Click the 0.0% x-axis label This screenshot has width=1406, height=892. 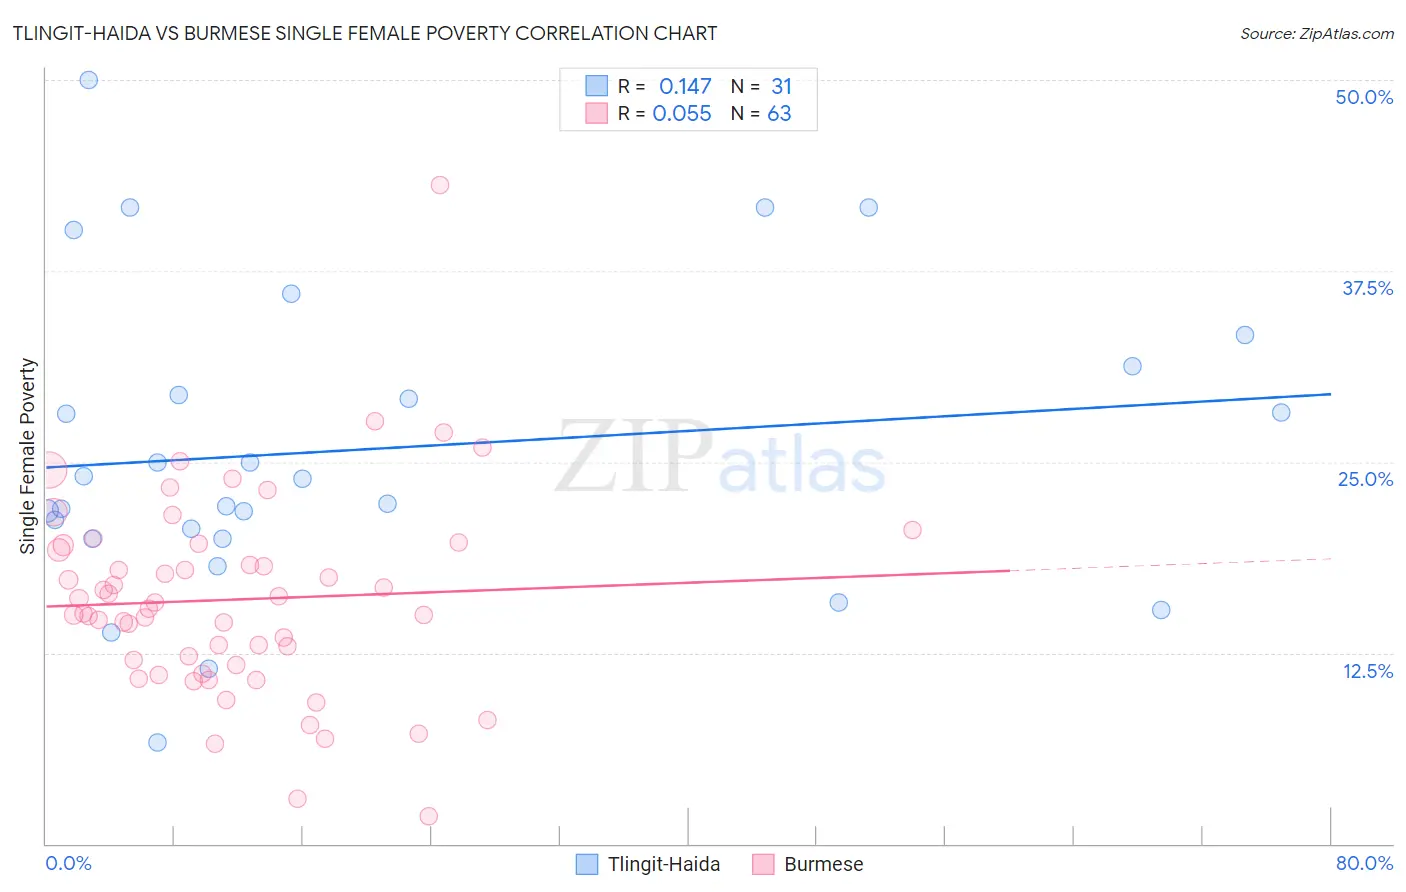point(68,863)
